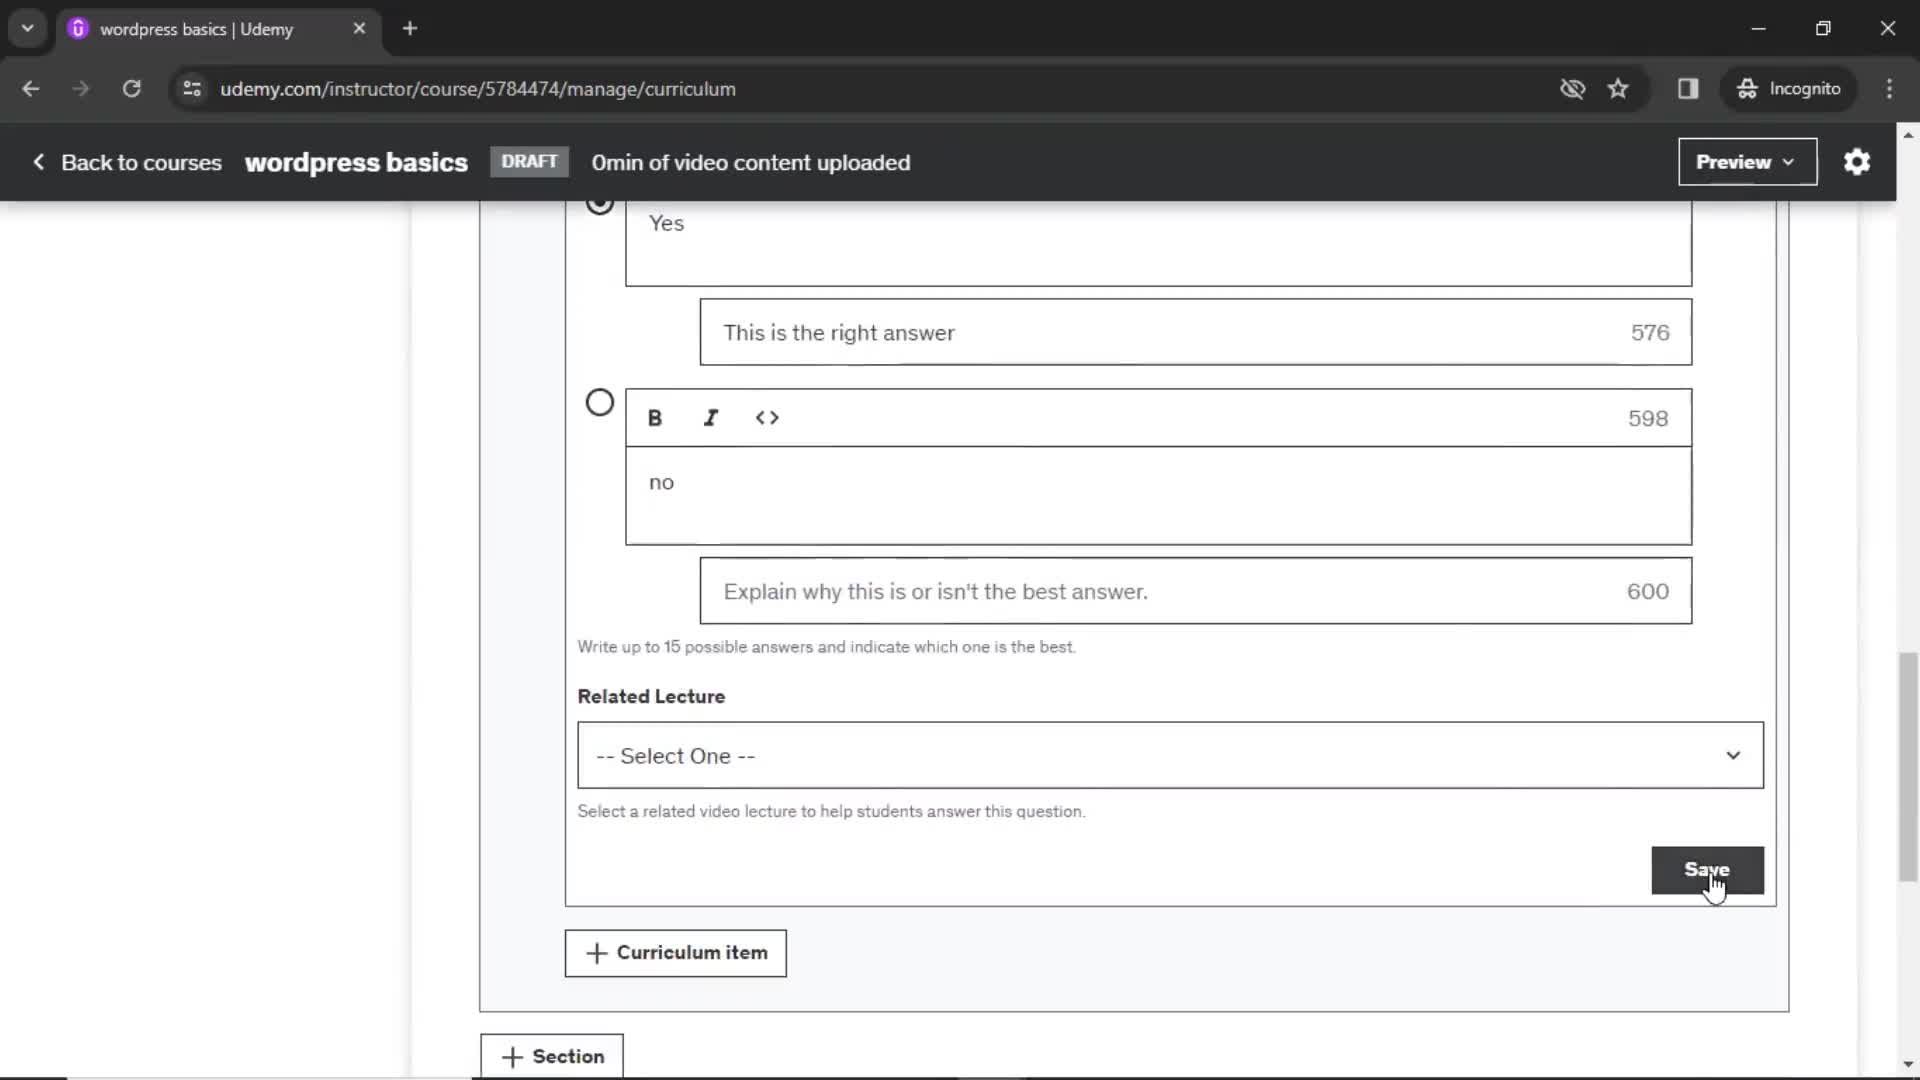1920x1080 pixels.
Task: Click the Italic icon in answer field
Action: (x=712, y=418)
